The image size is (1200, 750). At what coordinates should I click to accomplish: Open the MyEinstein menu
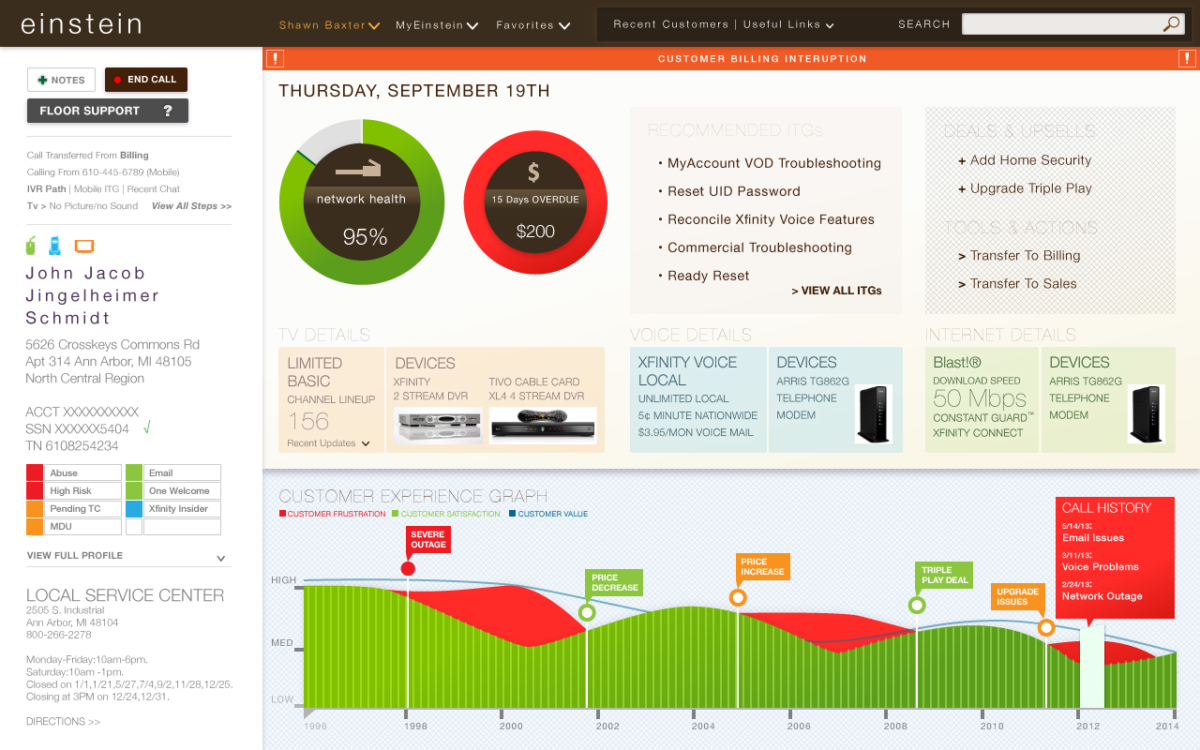coord(436,25)
